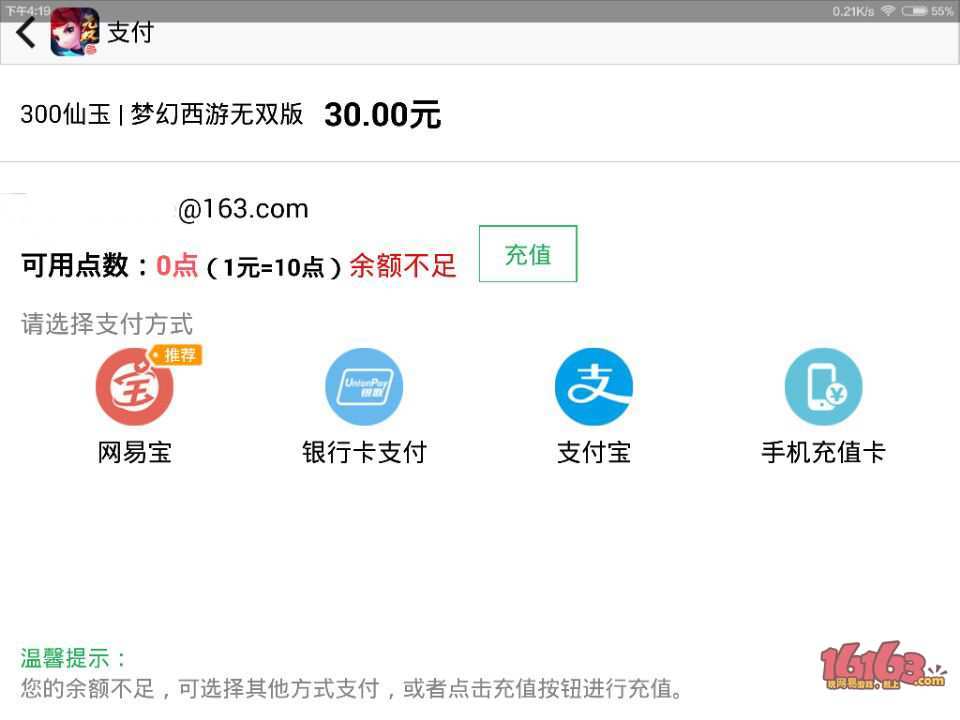Tap the 余额不足 warning text
960x720 pixels.
403,266
